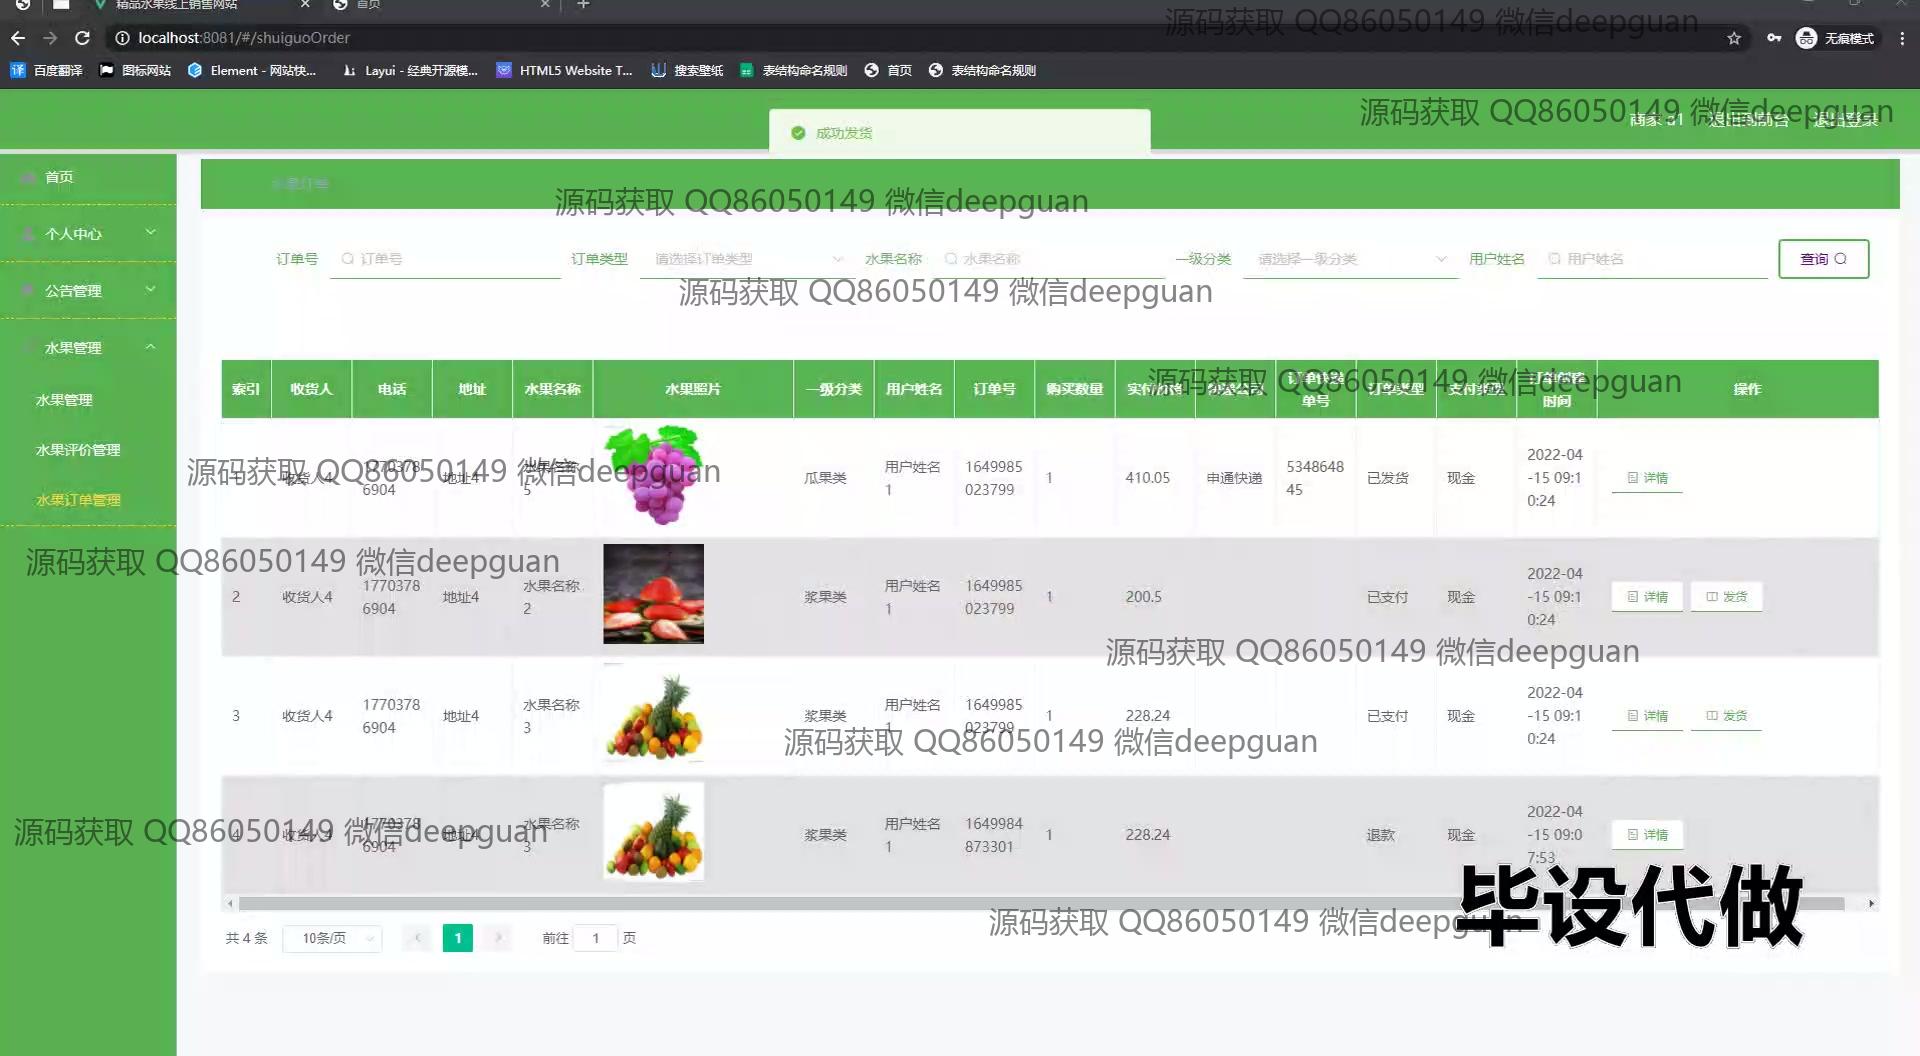Click the browser forward arrow

[50, 38]
